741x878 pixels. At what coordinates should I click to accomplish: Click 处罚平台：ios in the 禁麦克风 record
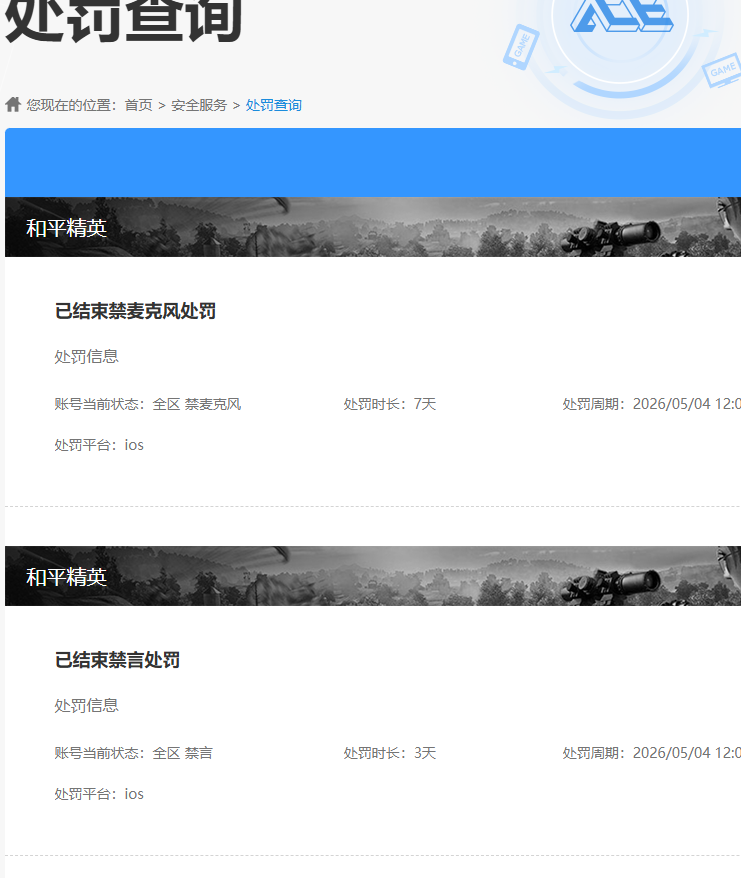pos(99,445)
